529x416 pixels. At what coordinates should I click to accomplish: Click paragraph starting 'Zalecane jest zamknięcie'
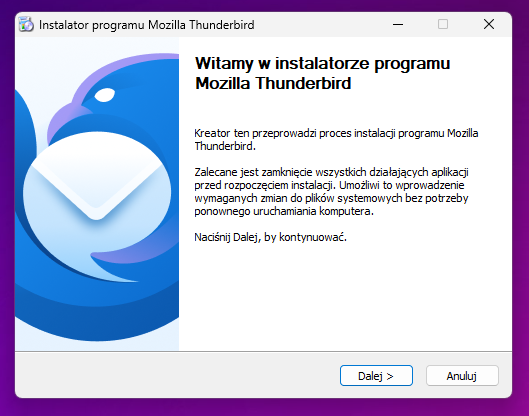(x=331, y=192)
